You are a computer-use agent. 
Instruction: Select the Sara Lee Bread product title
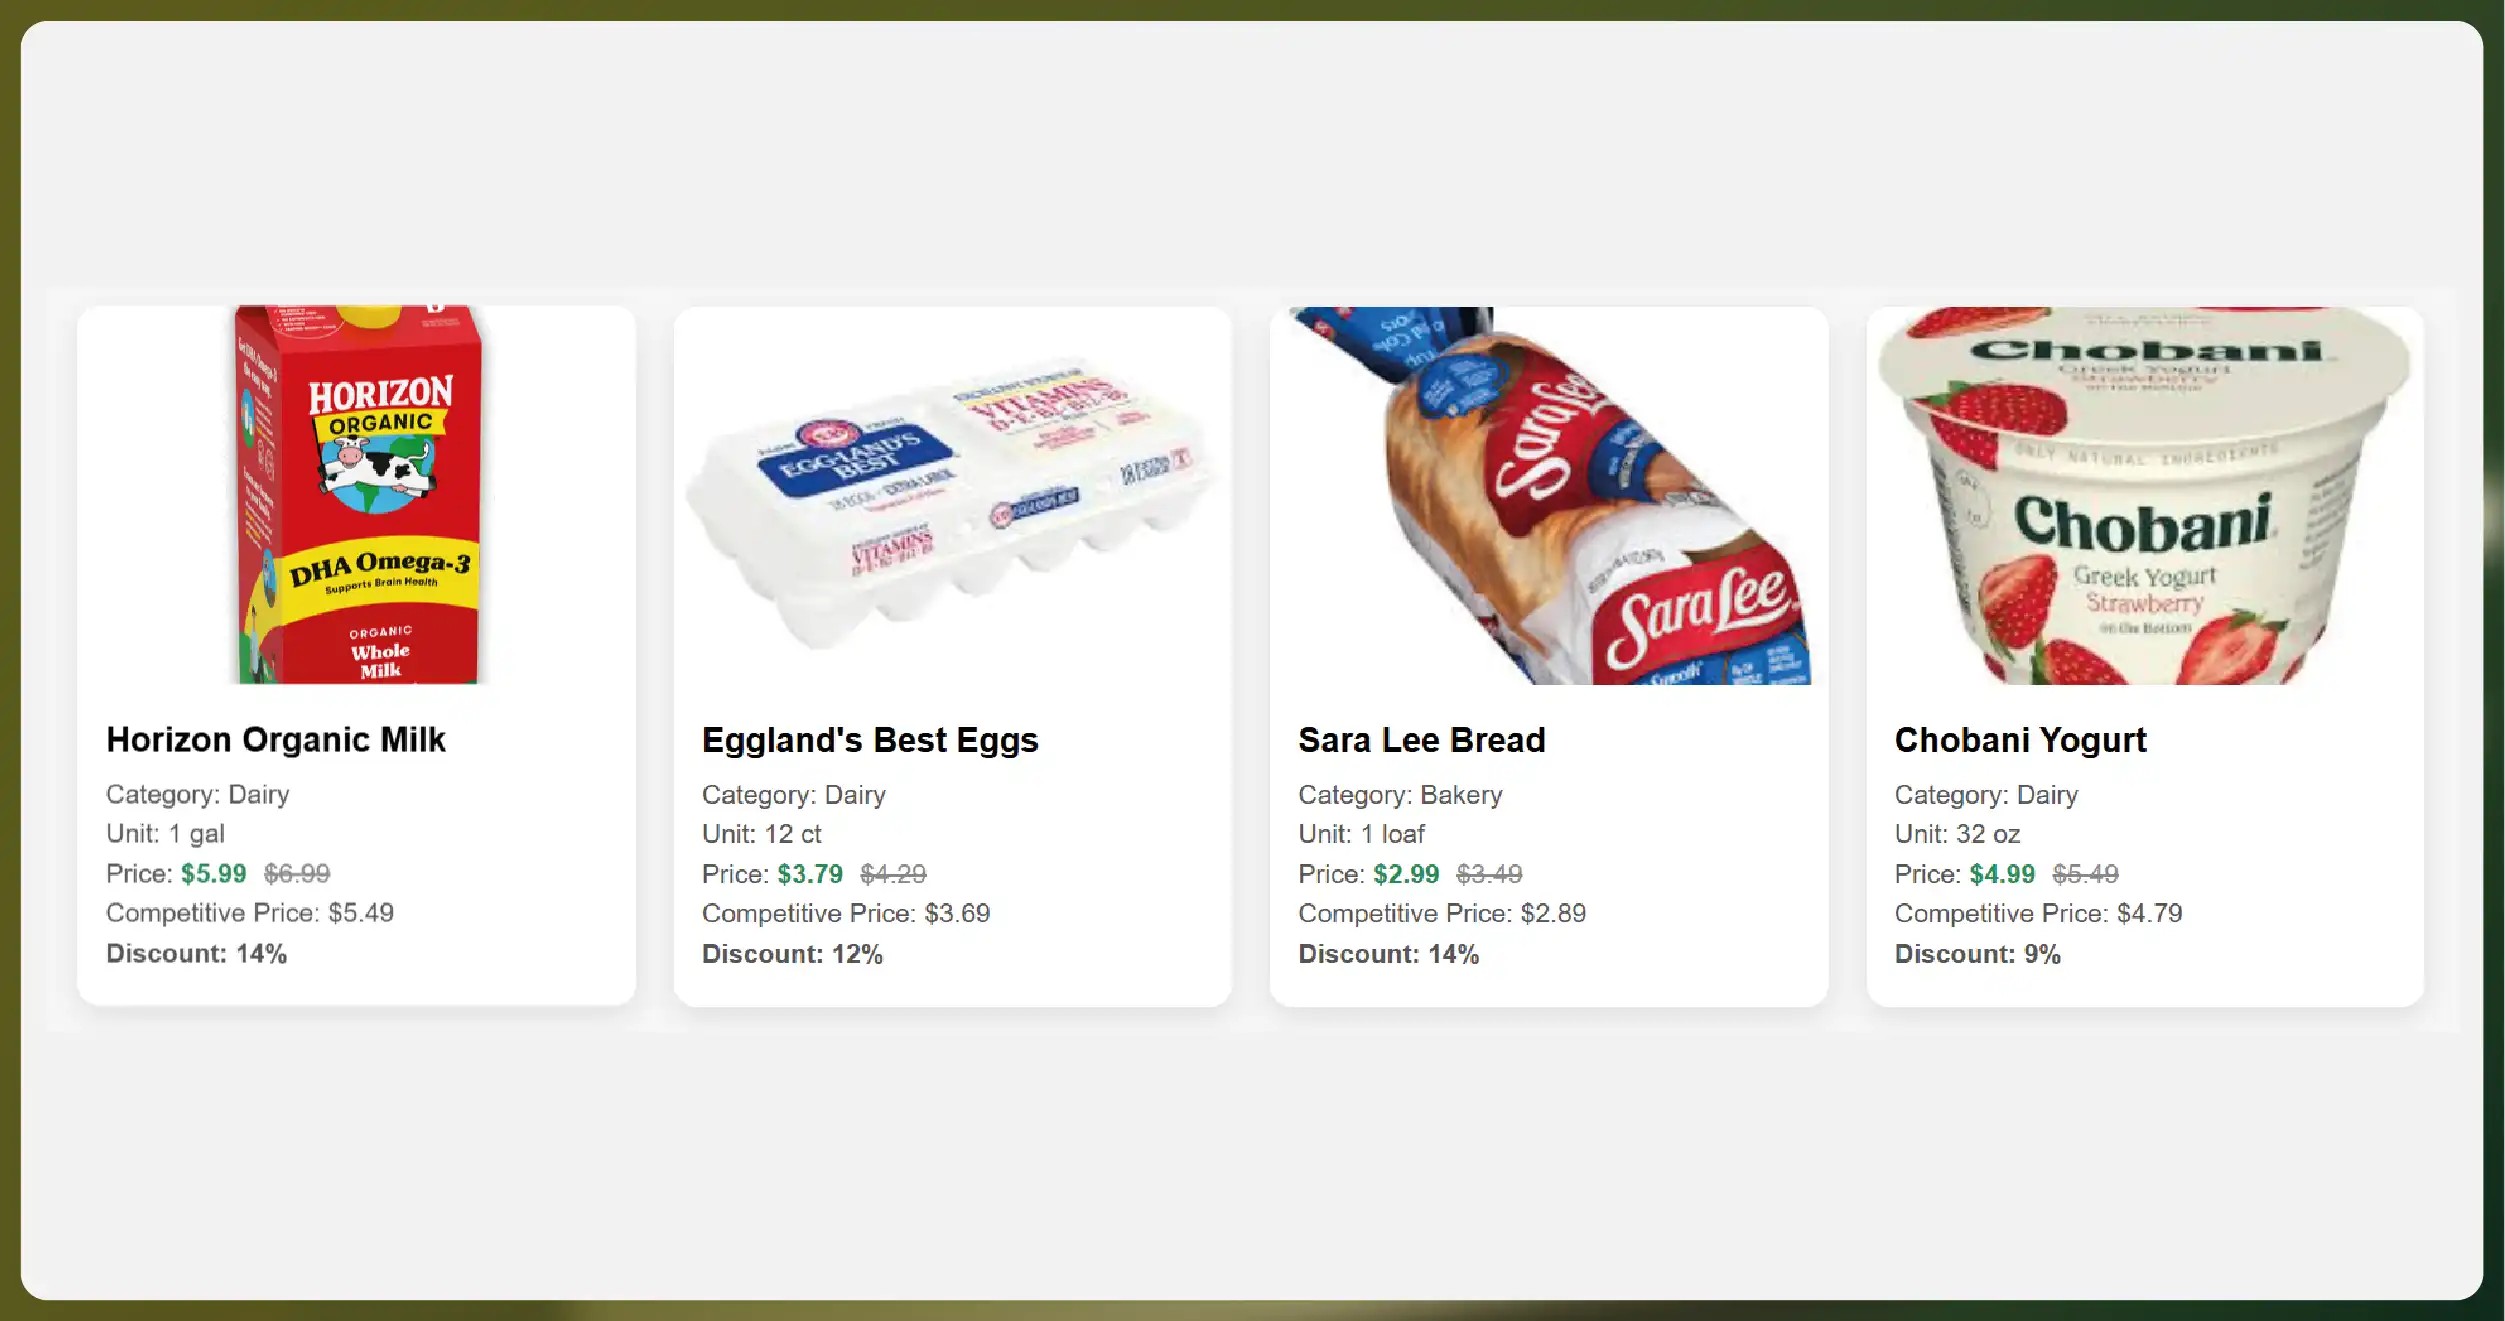pyautogui.click(x=1421, y=740)
